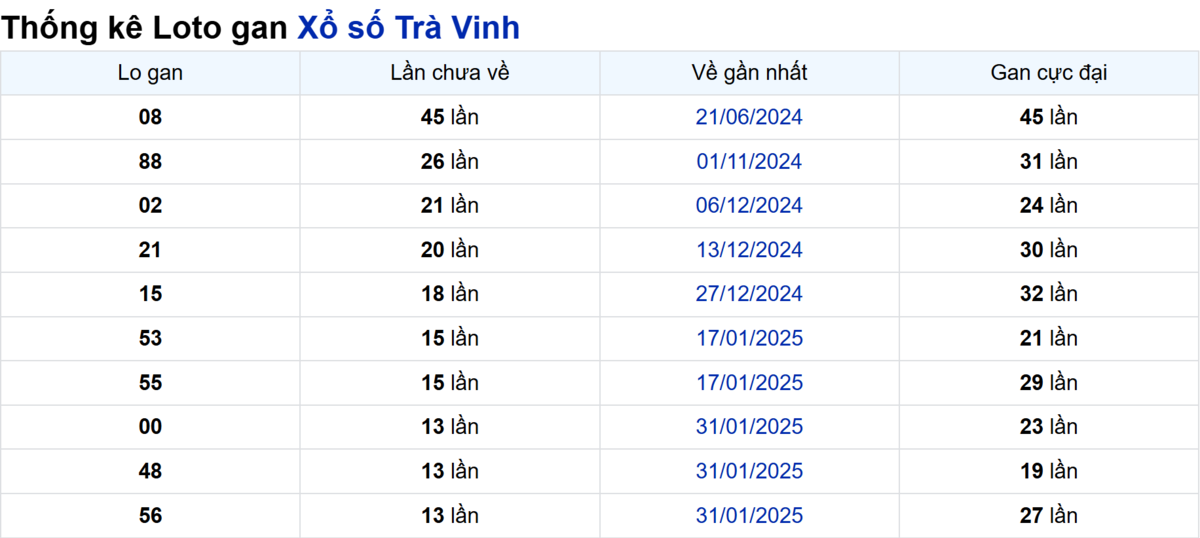Click 15 lần in row 53
Image resolution: width=1200 pixels, height=538 pixels.
[x=450, y=338]
